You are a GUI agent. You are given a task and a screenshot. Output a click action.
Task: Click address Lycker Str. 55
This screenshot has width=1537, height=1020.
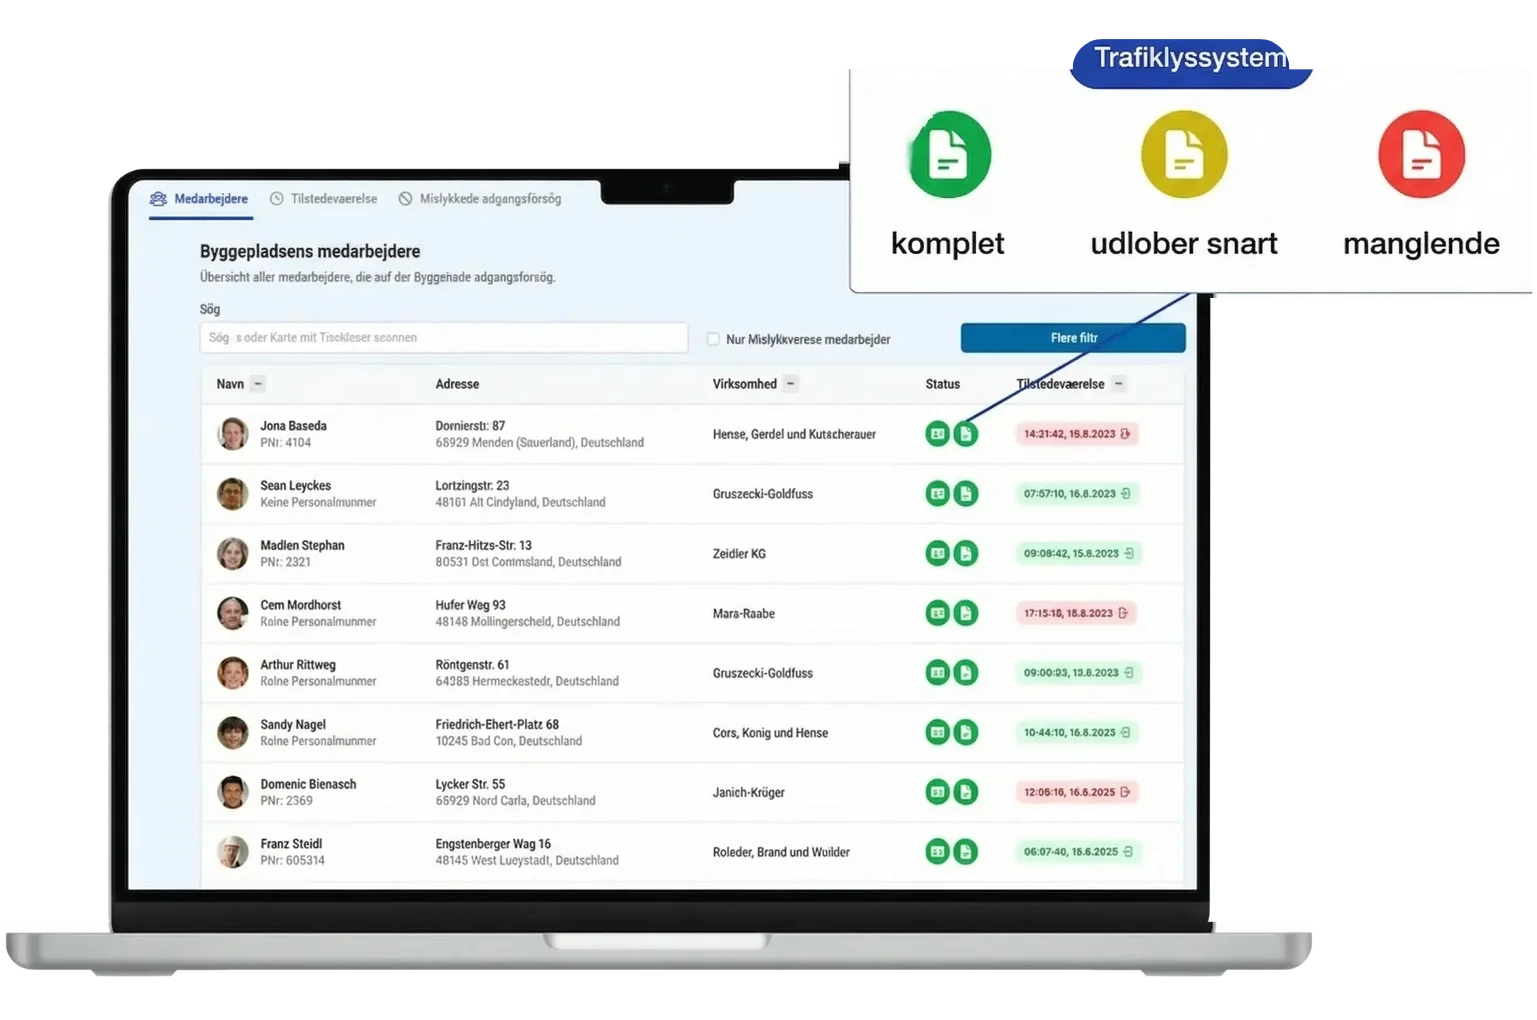tap(470, 785)
